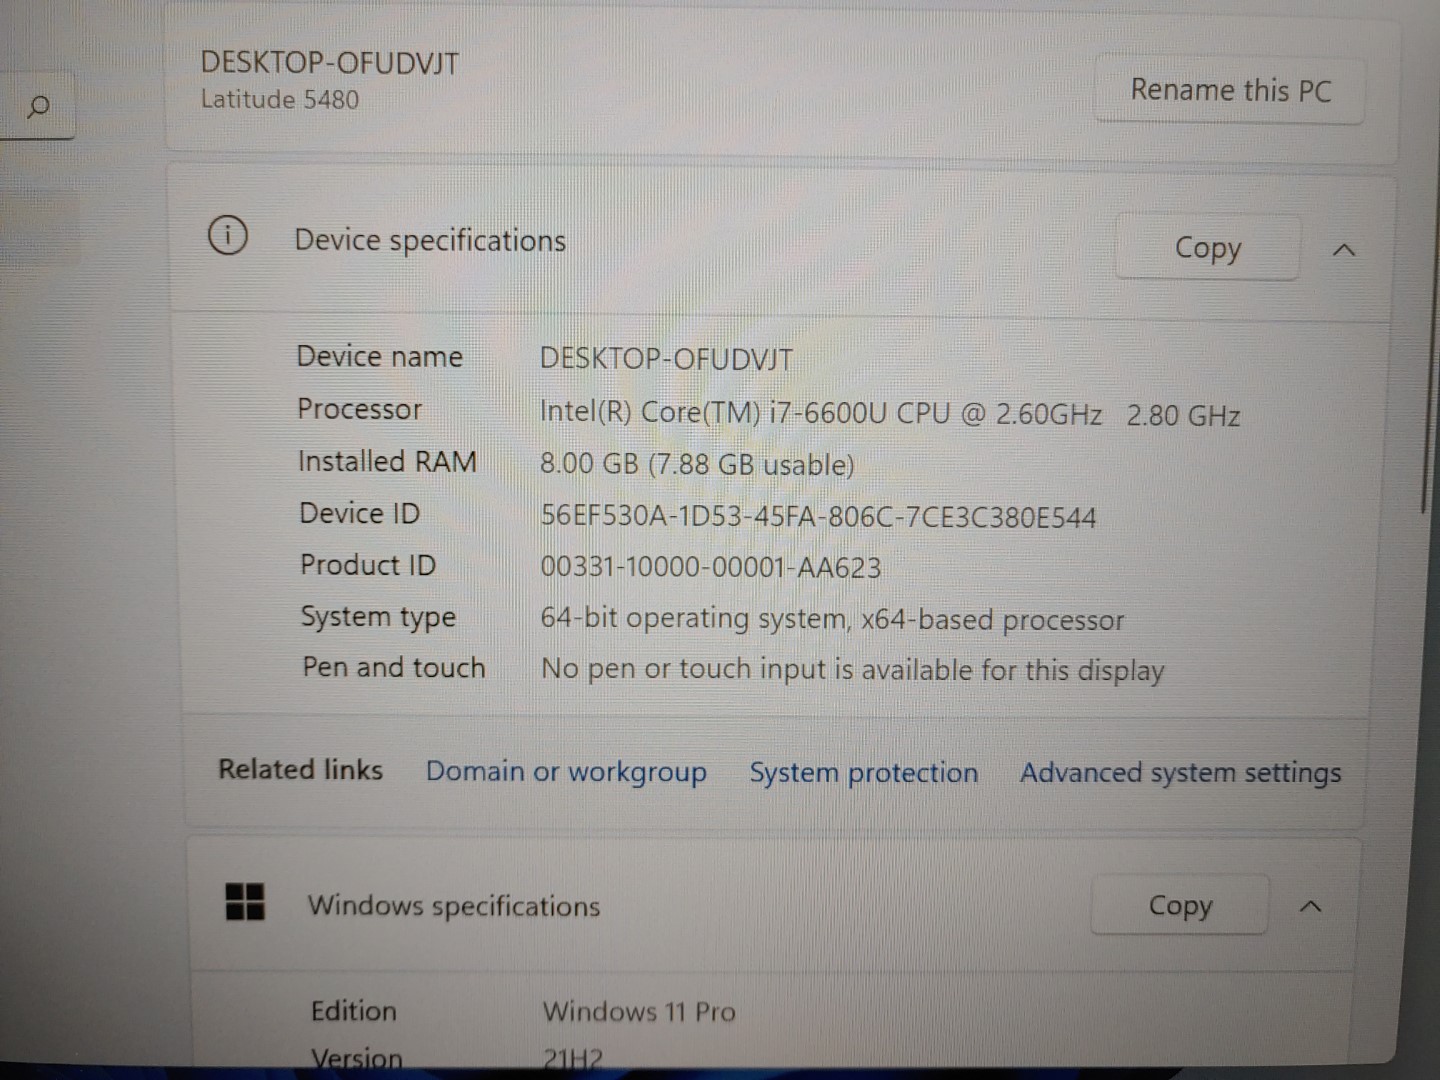Image resolution: width=1440 pixels, height=1080 pixels.
Task: Click the Installed RAM label
Action: [387, 461]
